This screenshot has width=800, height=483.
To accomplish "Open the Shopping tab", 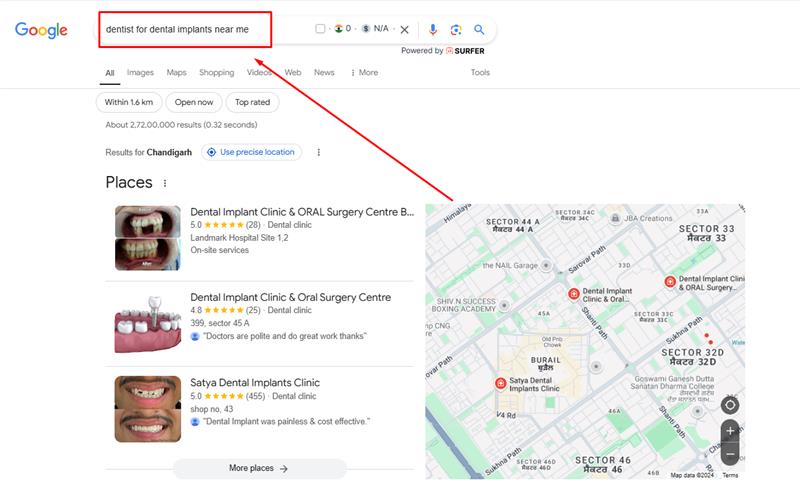I will [217, 72].
